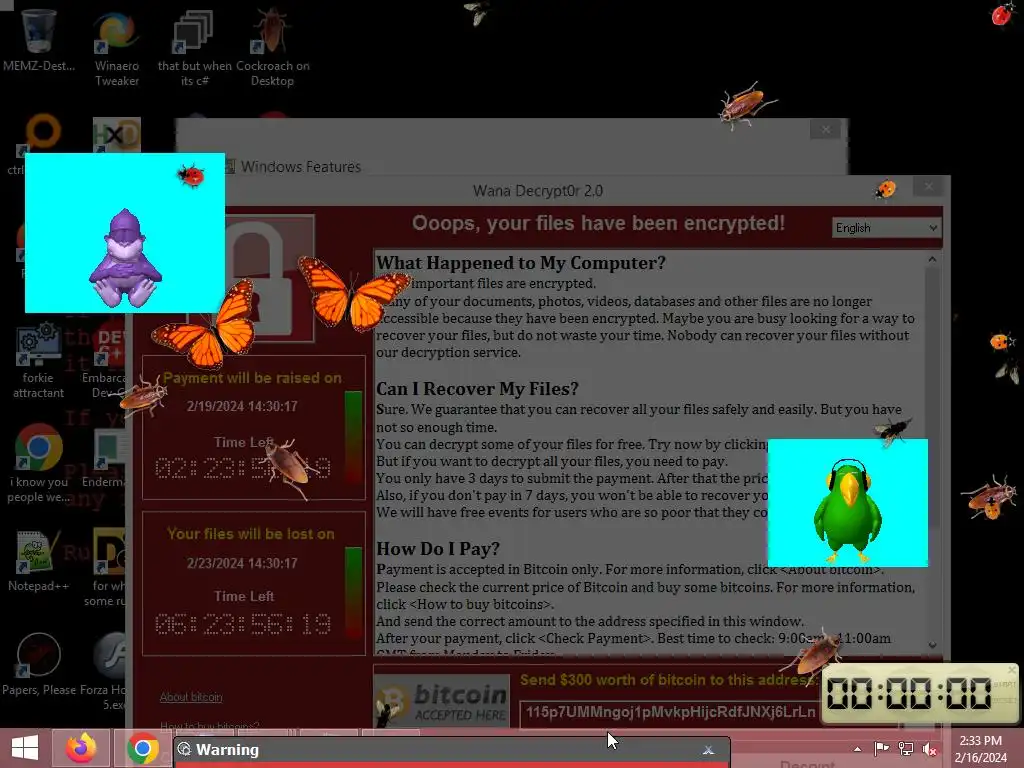Close the window behind Windows Features
Viewport: 1024px width, 768px height.
(x=825, y=129)
